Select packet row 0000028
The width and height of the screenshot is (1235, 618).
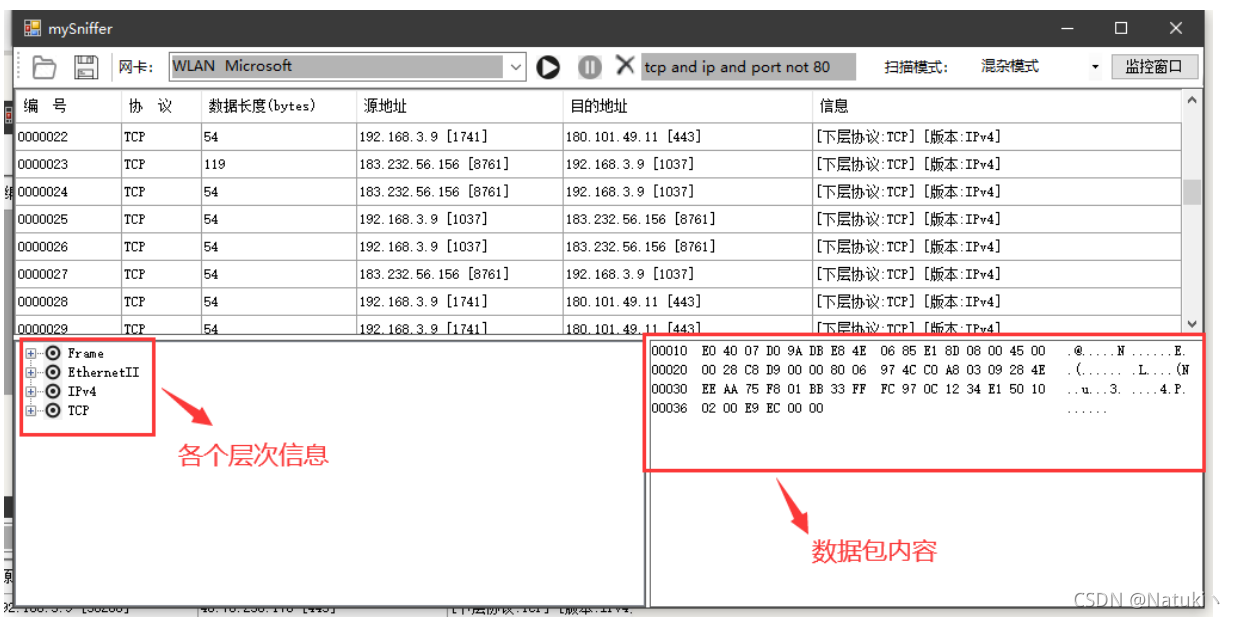click(x=598, y=302)
